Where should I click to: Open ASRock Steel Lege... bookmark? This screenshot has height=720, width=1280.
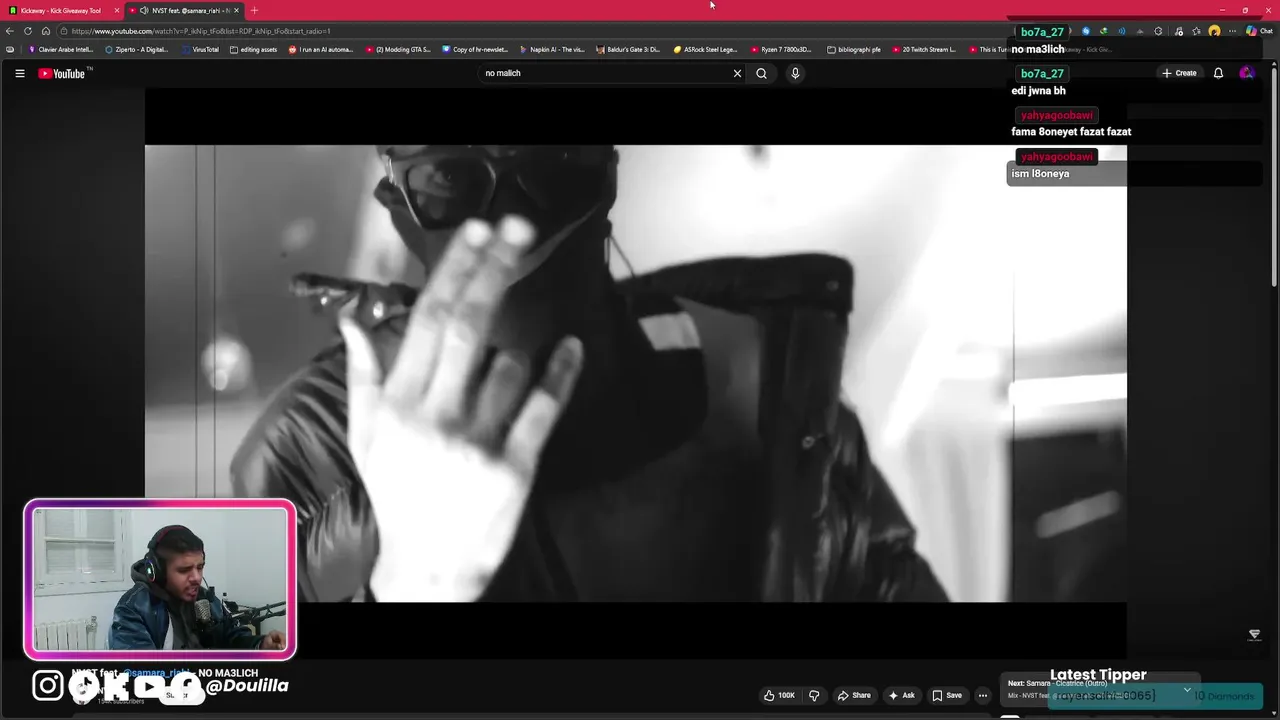(x=705, y=49)
